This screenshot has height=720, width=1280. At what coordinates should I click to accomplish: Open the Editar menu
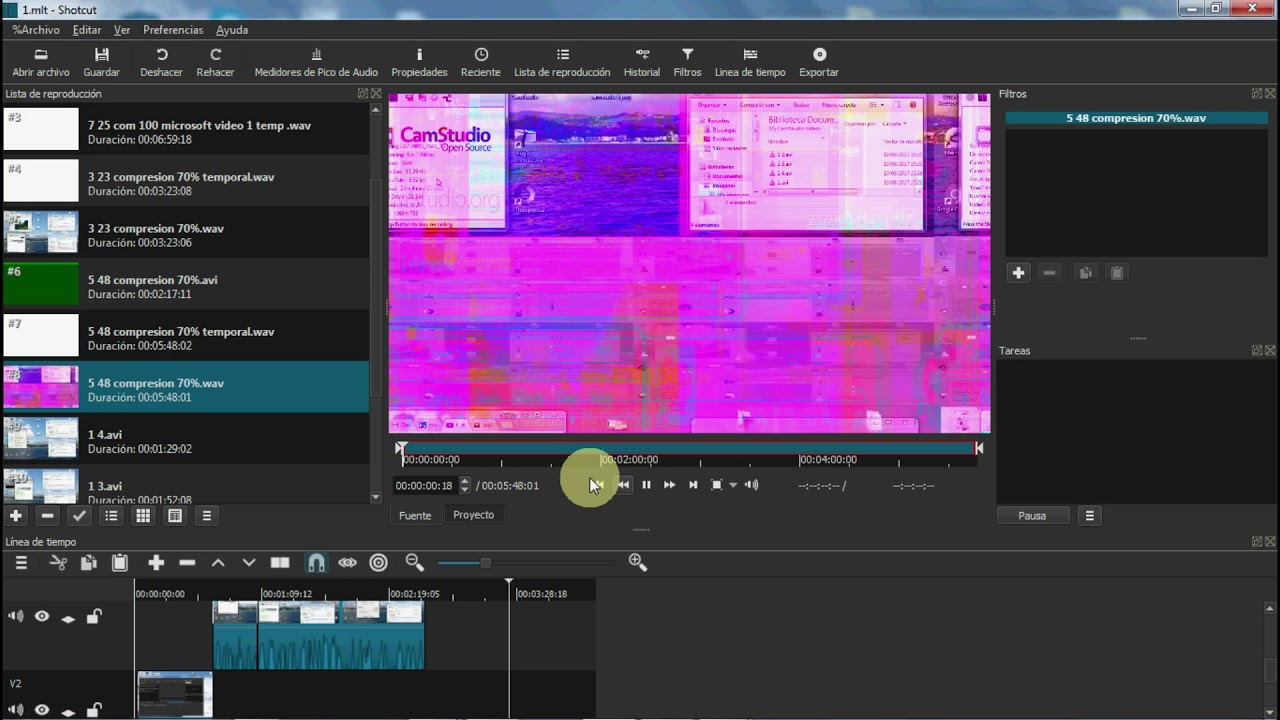point(87,30)
